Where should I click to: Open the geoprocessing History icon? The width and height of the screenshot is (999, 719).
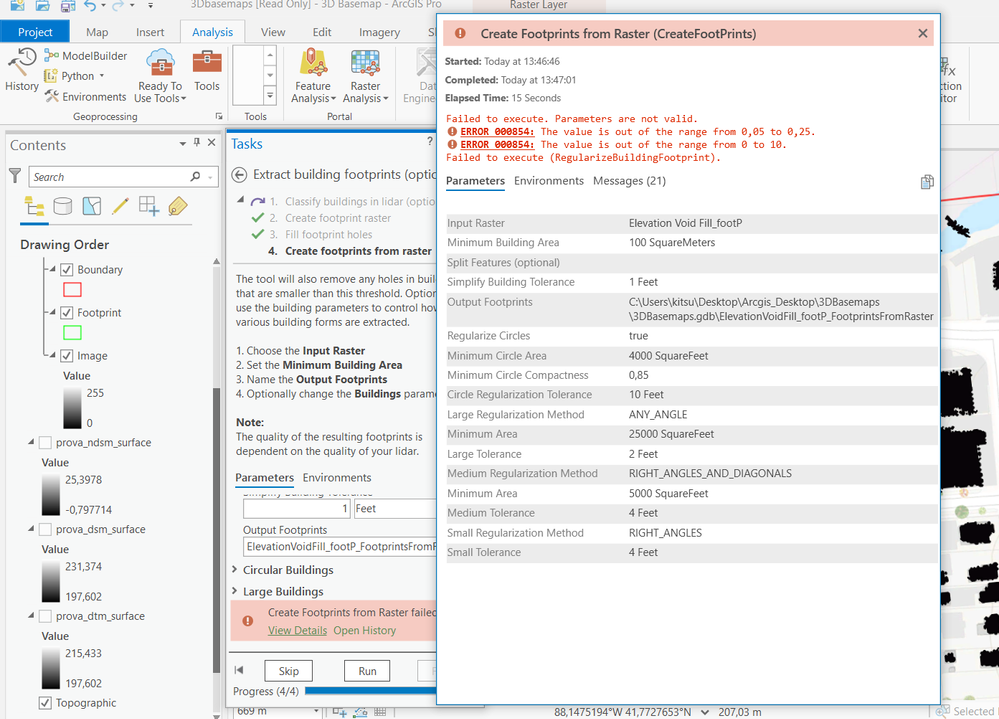(22, 70)
